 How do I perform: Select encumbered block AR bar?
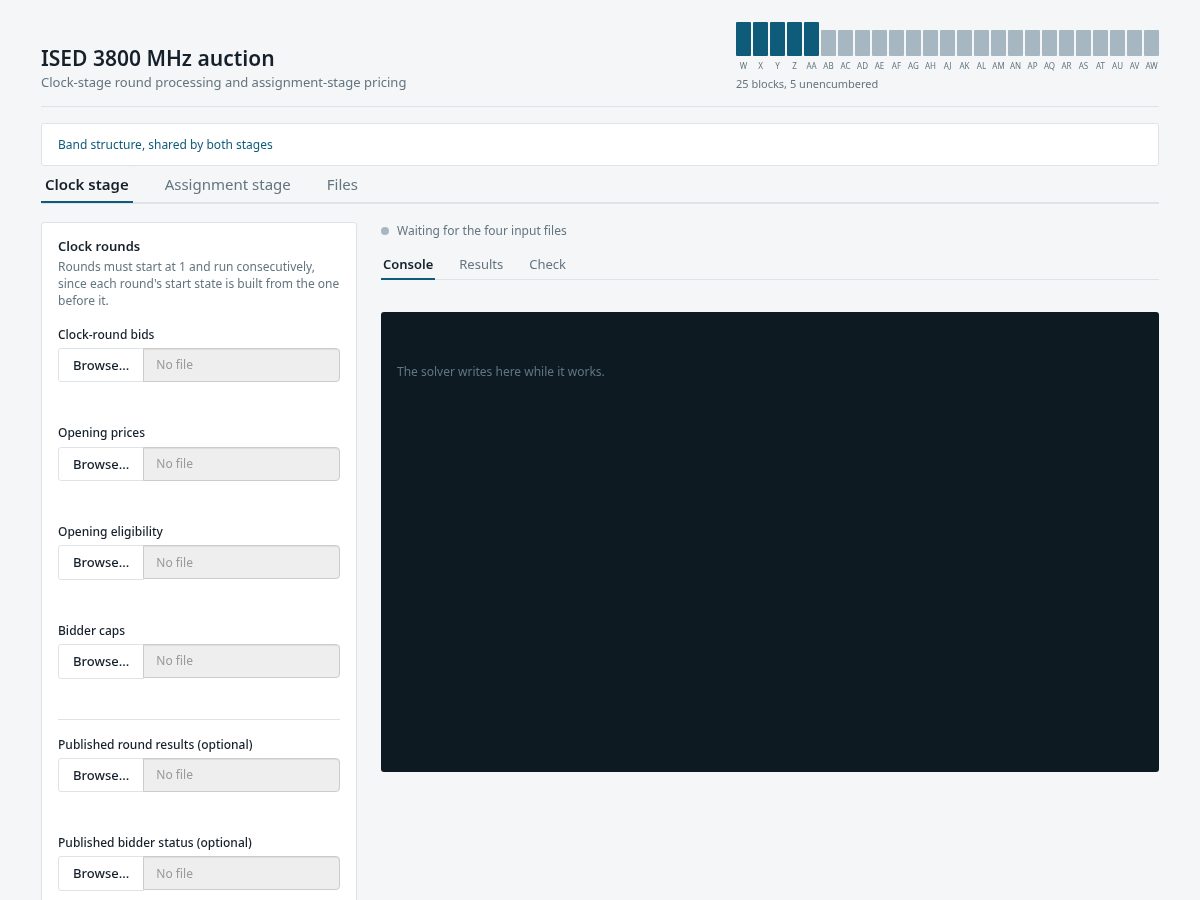1066,43
